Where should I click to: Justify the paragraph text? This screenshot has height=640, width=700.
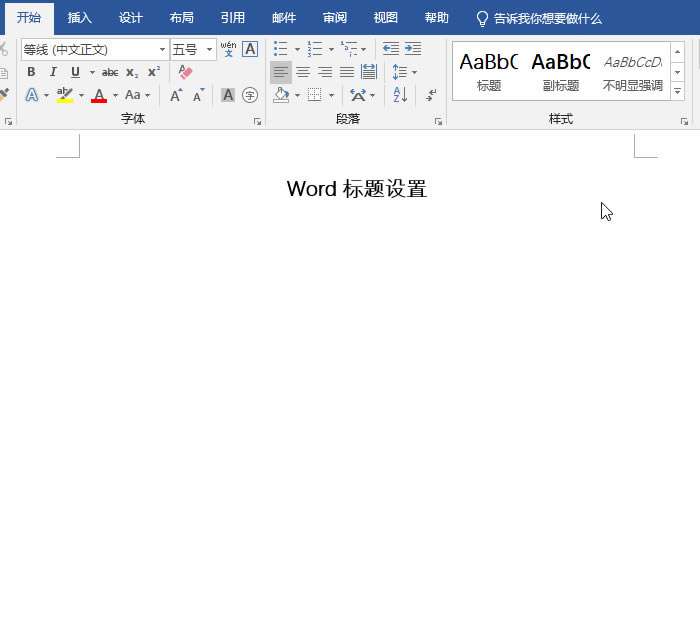click(x=347, y=72)
